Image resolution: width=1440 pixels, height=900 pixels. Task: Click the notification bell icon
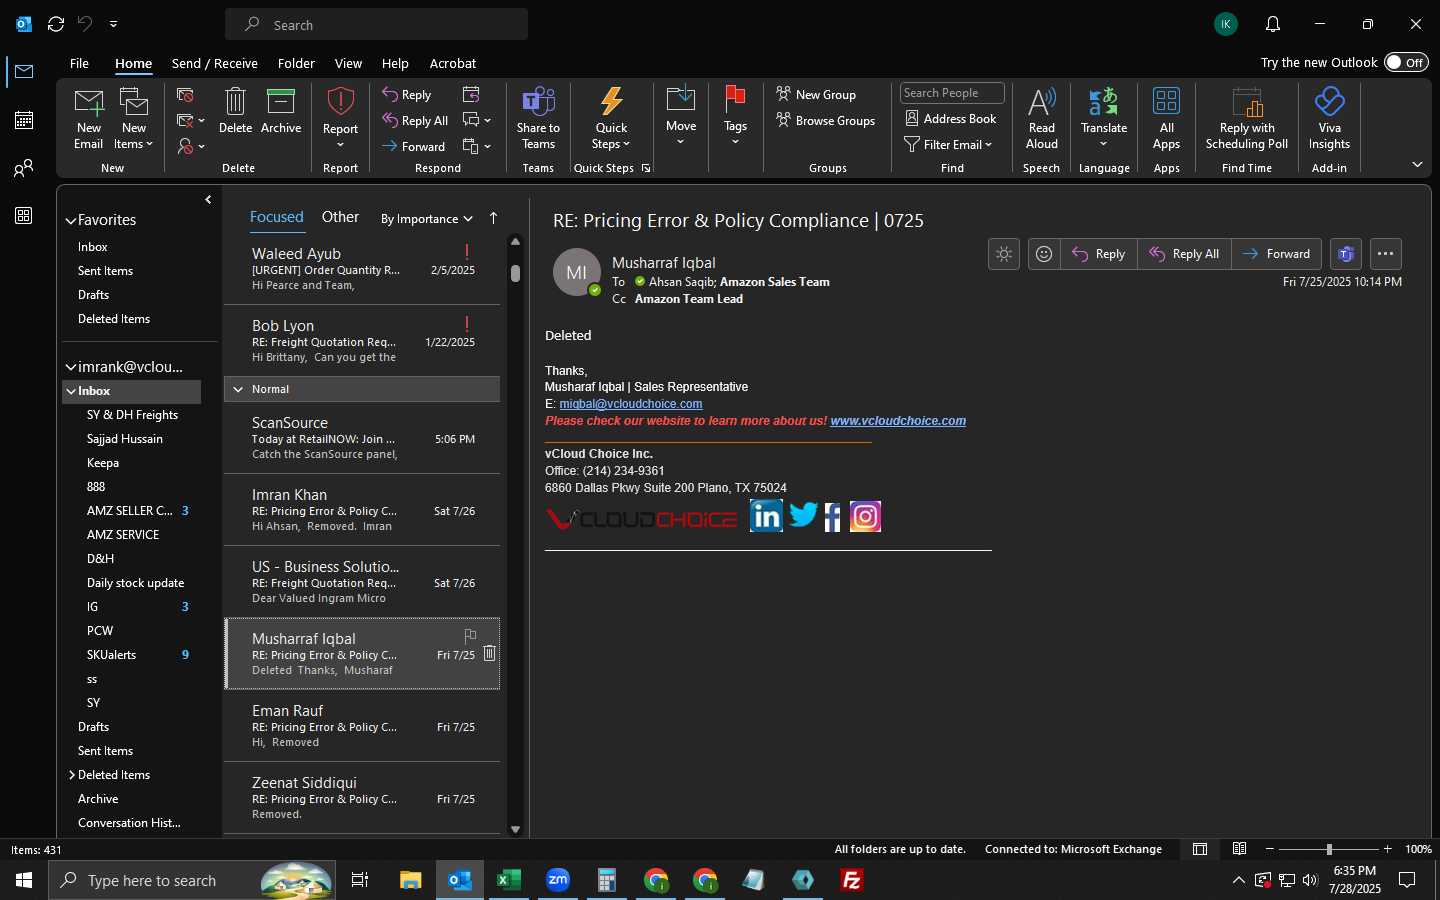(1272, 24)
